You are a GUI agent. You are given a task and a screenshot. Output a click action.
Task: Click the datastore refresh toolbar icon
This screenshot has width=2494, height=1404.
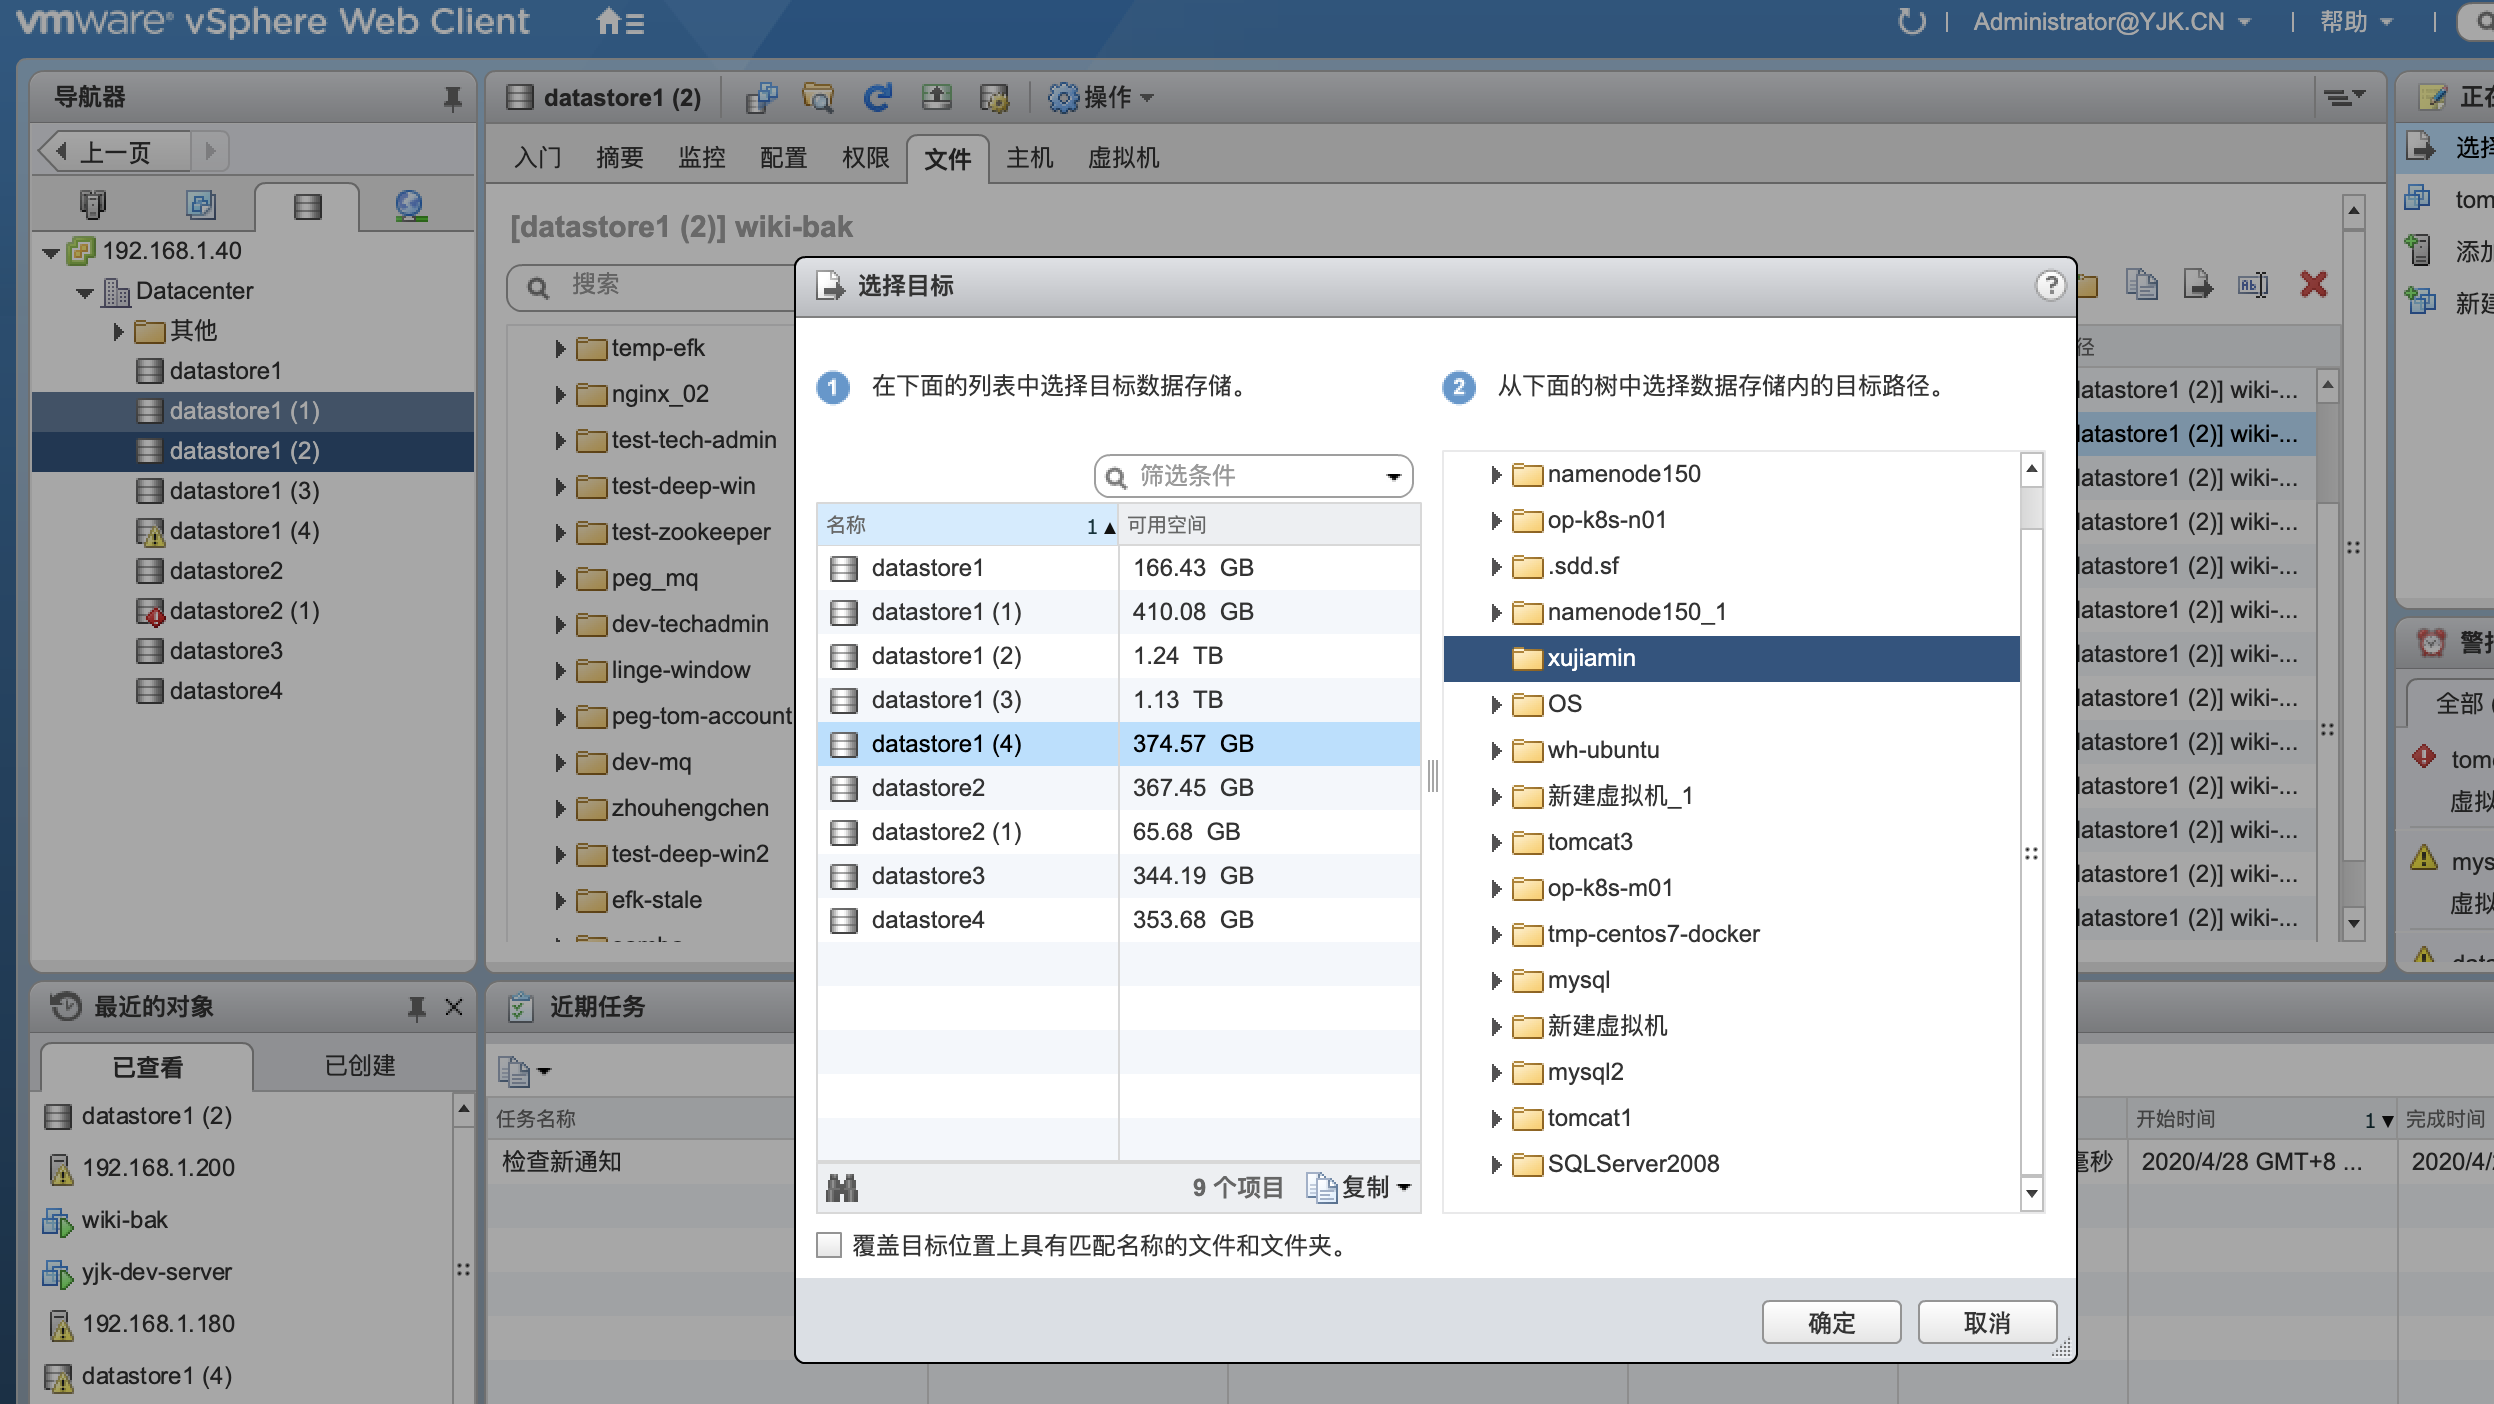click(x=877, y=97)
